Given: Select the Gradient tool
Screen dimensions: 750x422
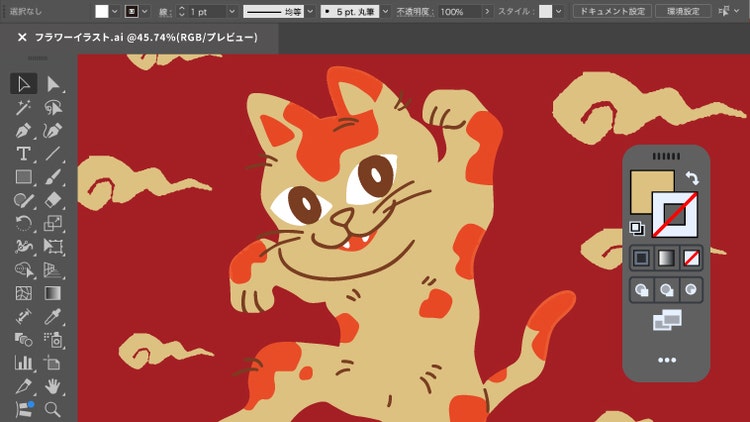Looking at the screenshot, I should (x=53, y=293).
